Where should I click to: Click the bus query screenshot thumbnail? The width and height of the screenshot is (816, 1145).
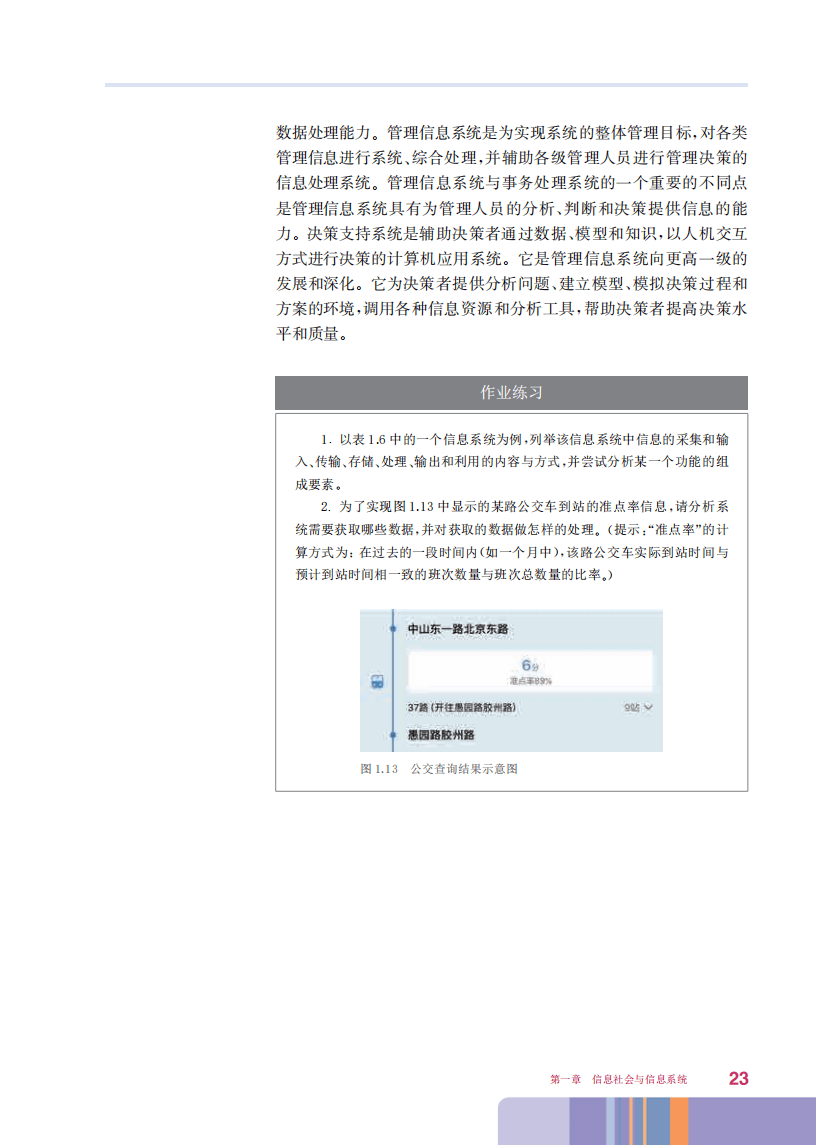511,681
